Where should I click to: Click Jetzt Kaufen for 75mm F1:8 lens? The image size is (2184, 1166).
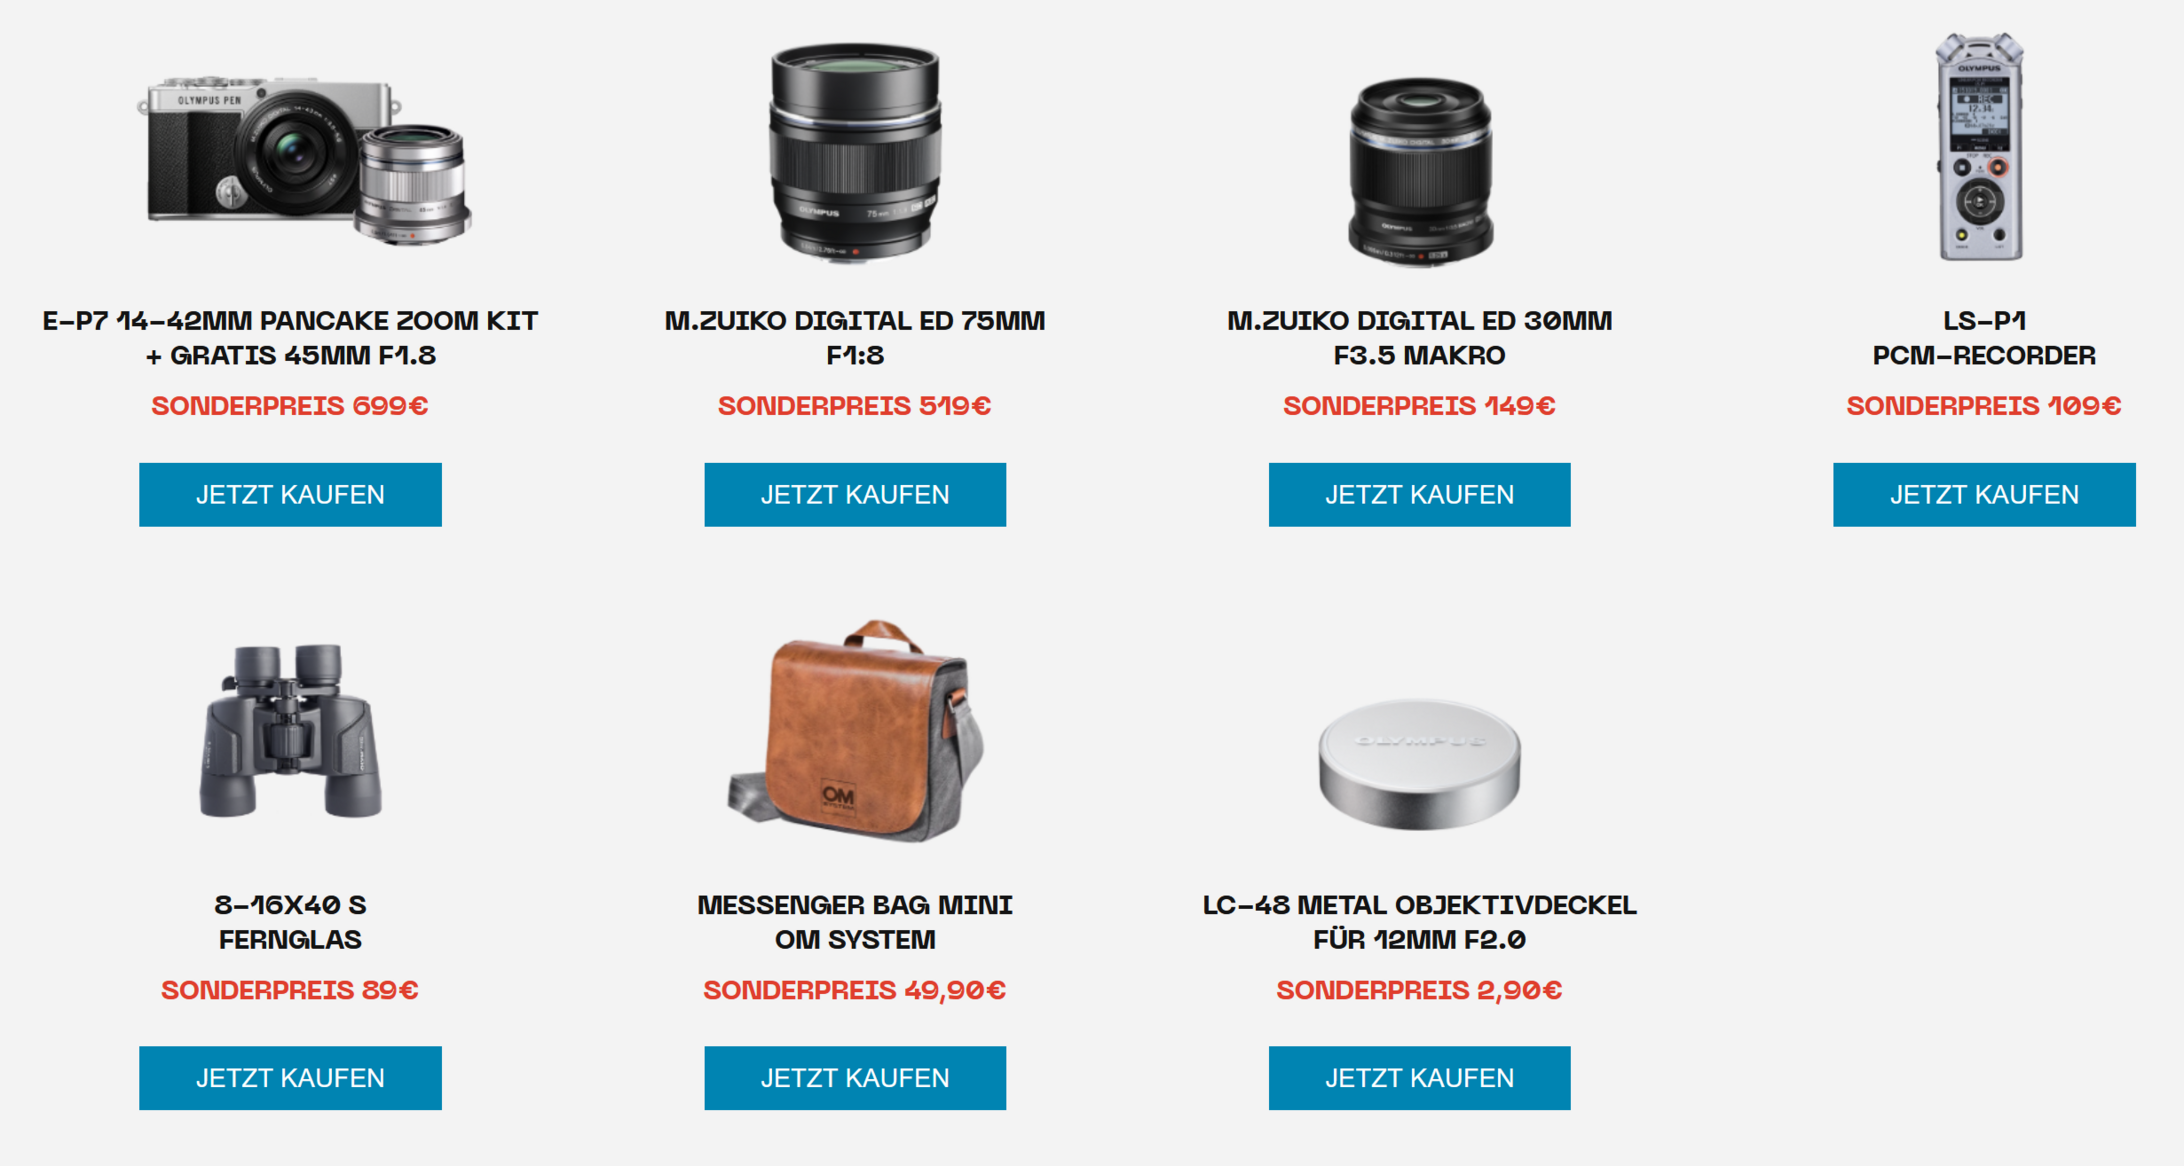click(855, 494)
